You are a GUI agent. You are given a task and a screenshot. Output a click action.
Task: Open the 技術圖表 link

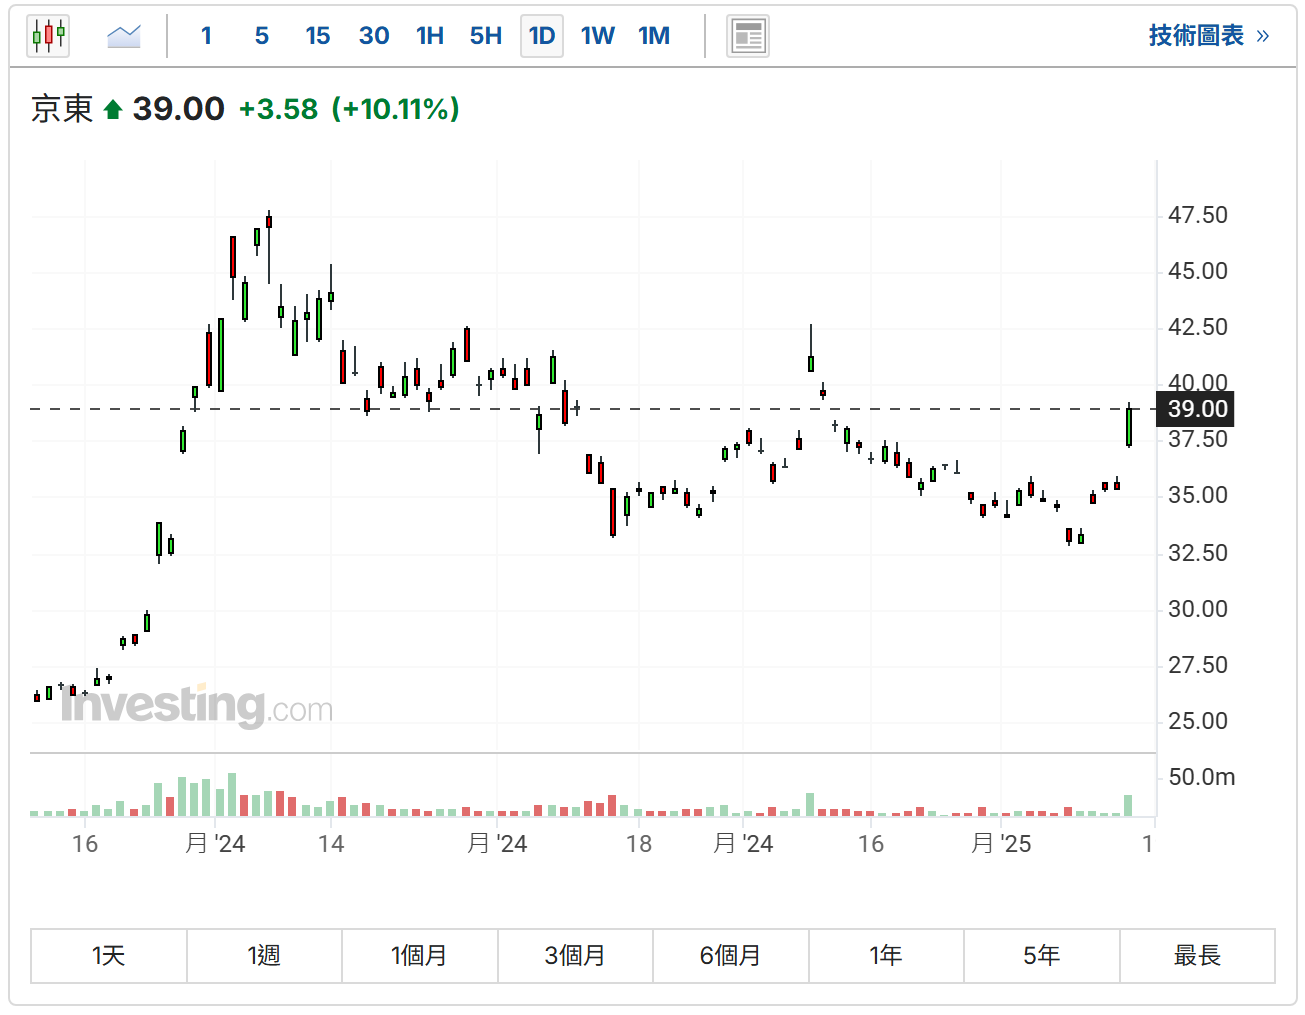tap(1208, 36)
